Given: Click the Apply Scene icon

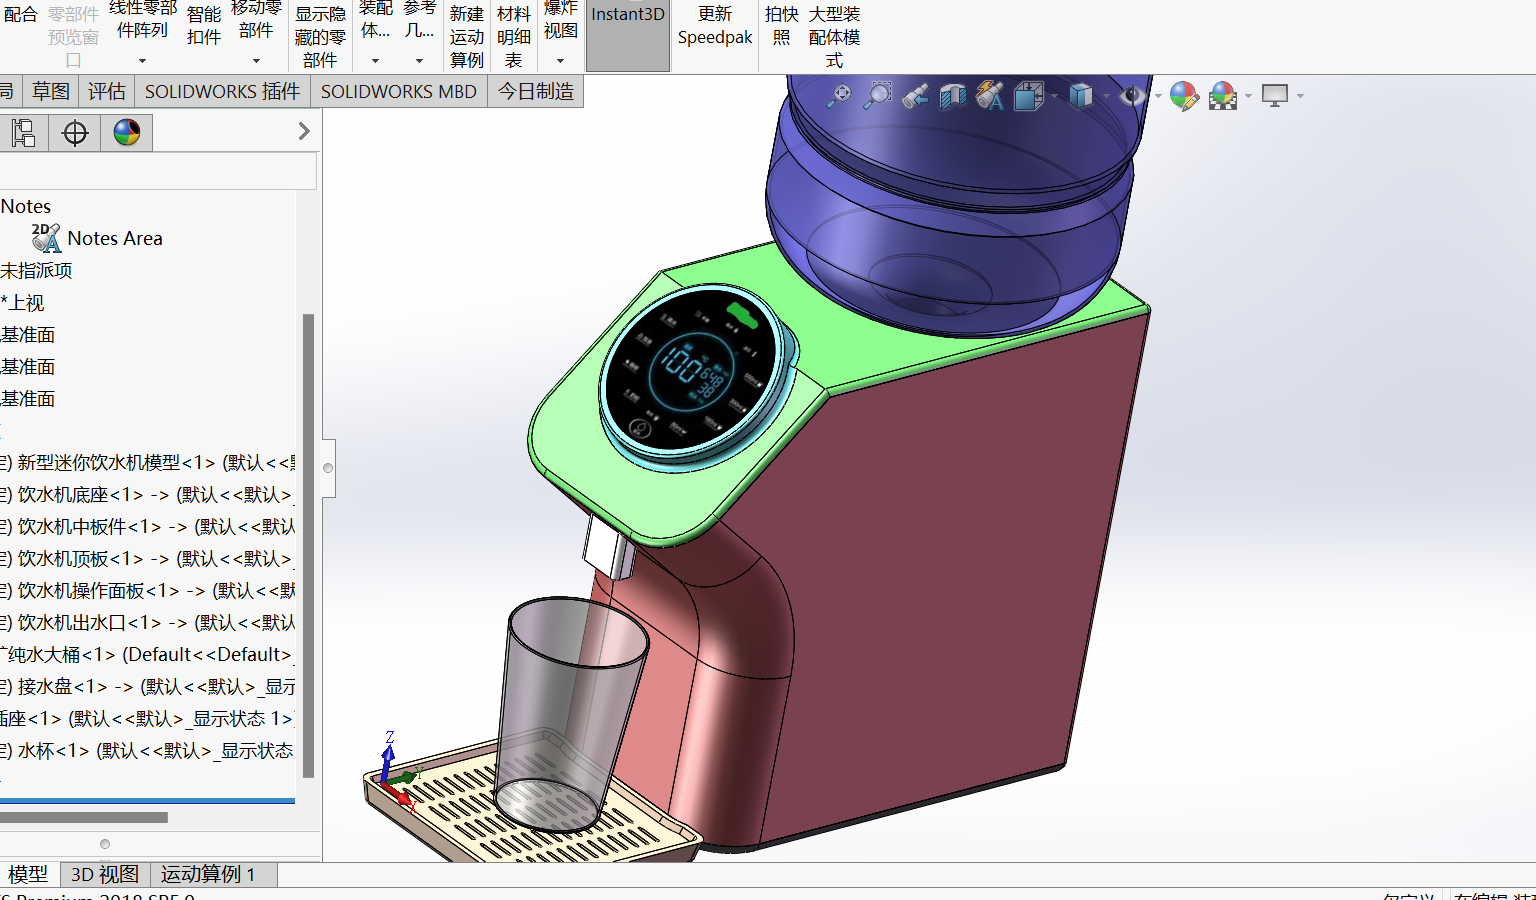Looking at the screenshot, I should pyautogui.click(x=1223, y=96).
